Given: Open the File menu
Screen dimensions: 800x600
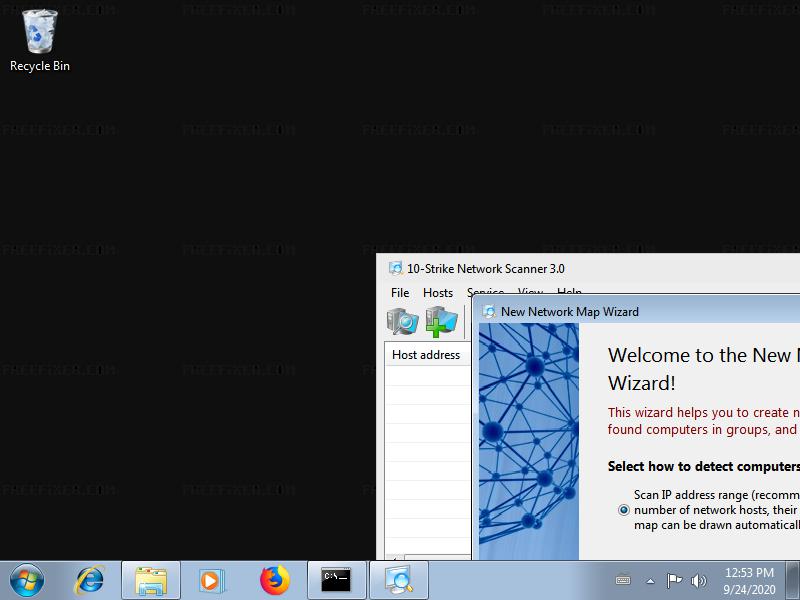Looking at the screenshot, I should coord(400,293).
